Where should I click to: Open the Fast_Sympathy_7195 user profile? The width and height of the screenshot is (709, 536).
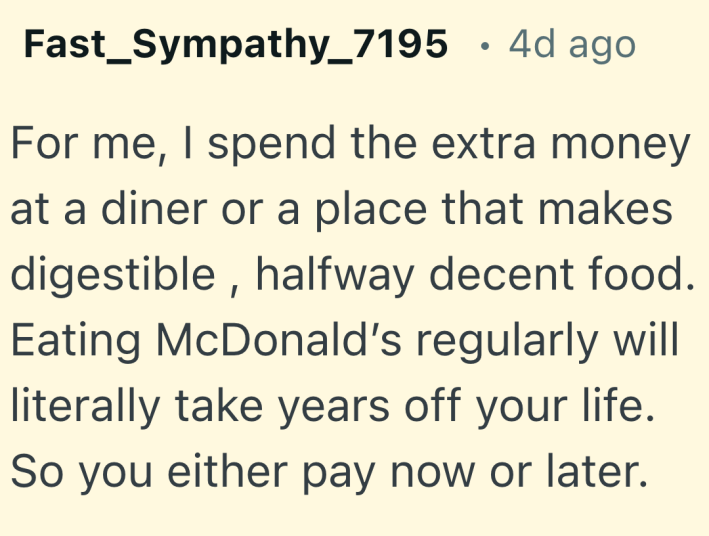coord(235,44)
